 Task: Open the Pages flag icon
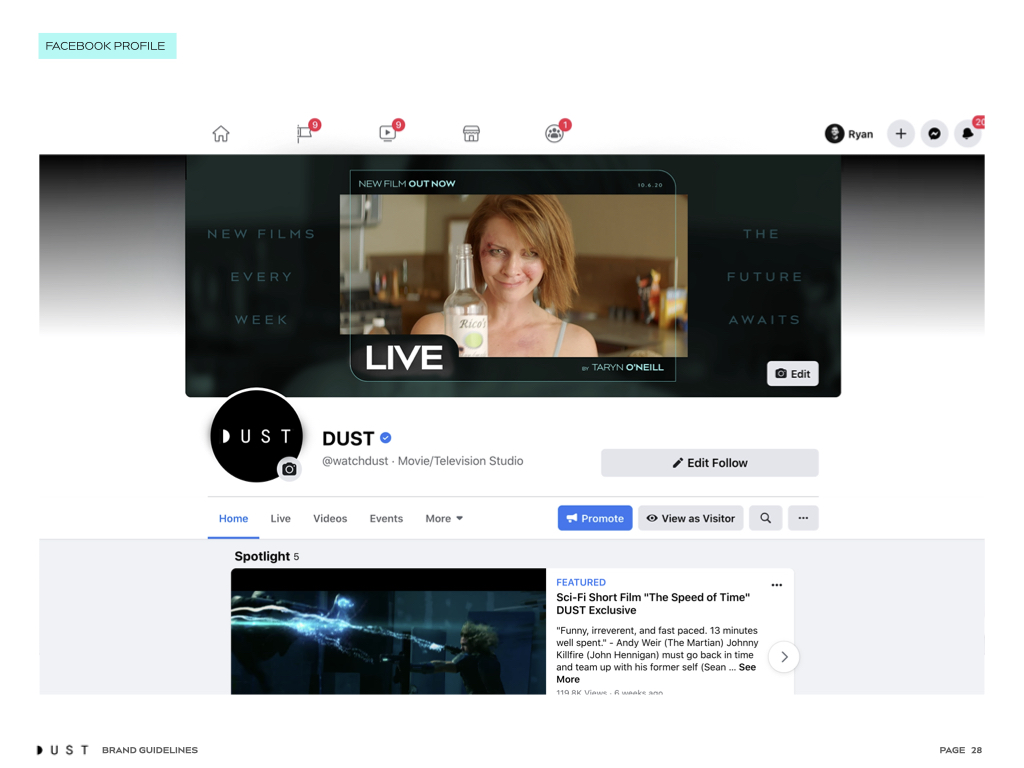(305, 133)
